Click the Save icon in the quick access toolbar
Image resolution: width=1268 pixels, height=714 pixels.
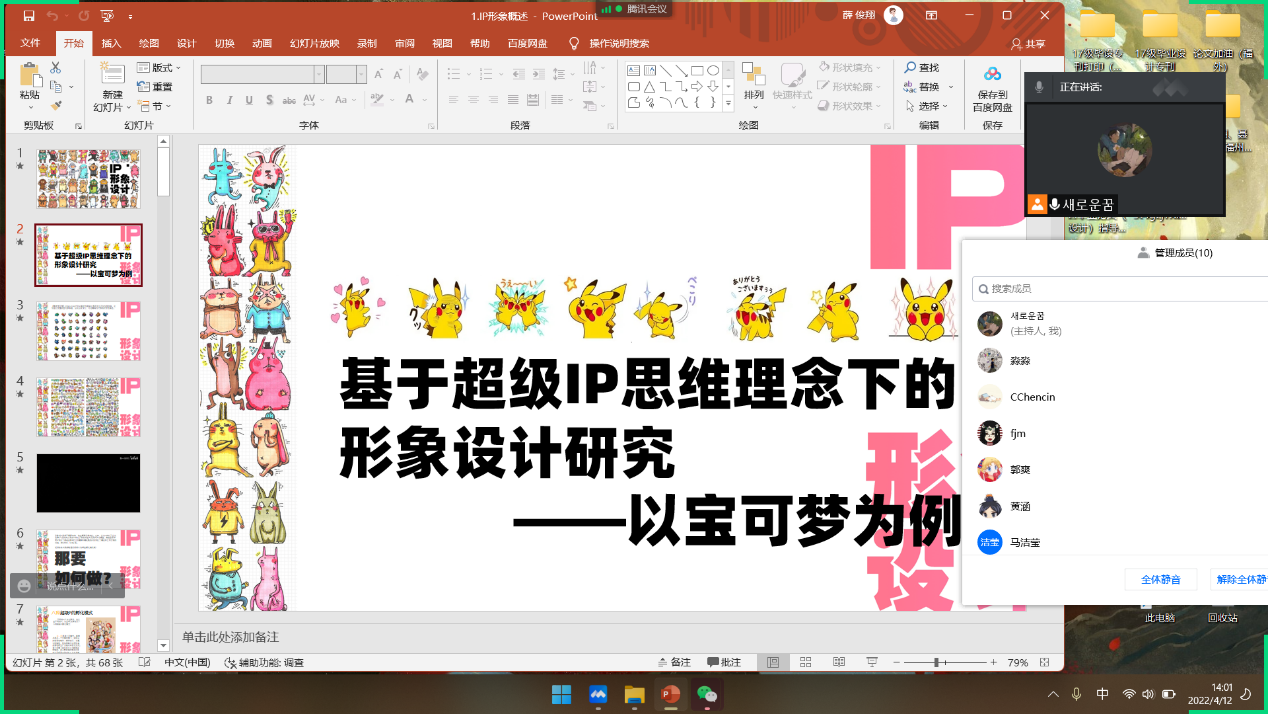[28, 16]
